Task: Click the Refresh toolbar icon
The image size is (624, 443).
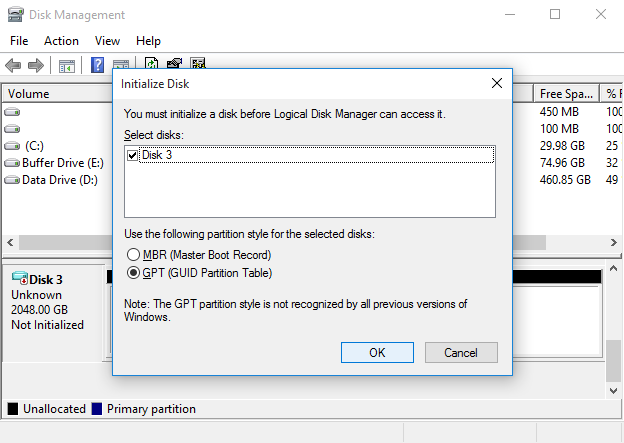Action: (151, 65)
